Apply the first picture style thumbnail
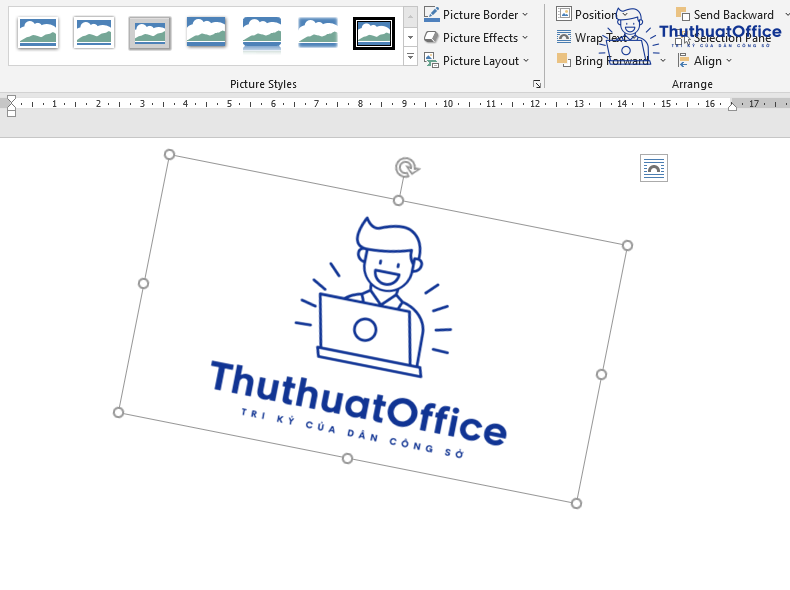The image size is (790, 590). [38, 33]
